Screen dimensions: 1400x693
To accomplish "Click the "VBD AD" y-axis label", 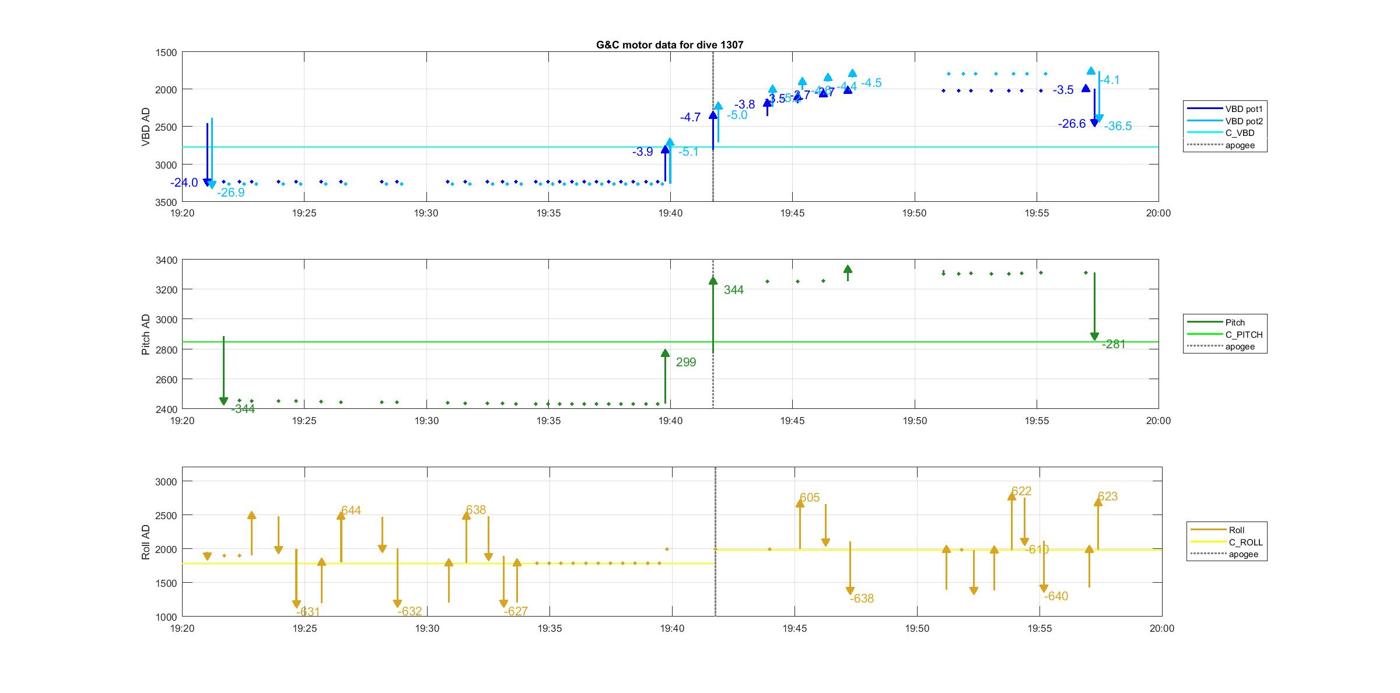I will [x=146, y=127].
